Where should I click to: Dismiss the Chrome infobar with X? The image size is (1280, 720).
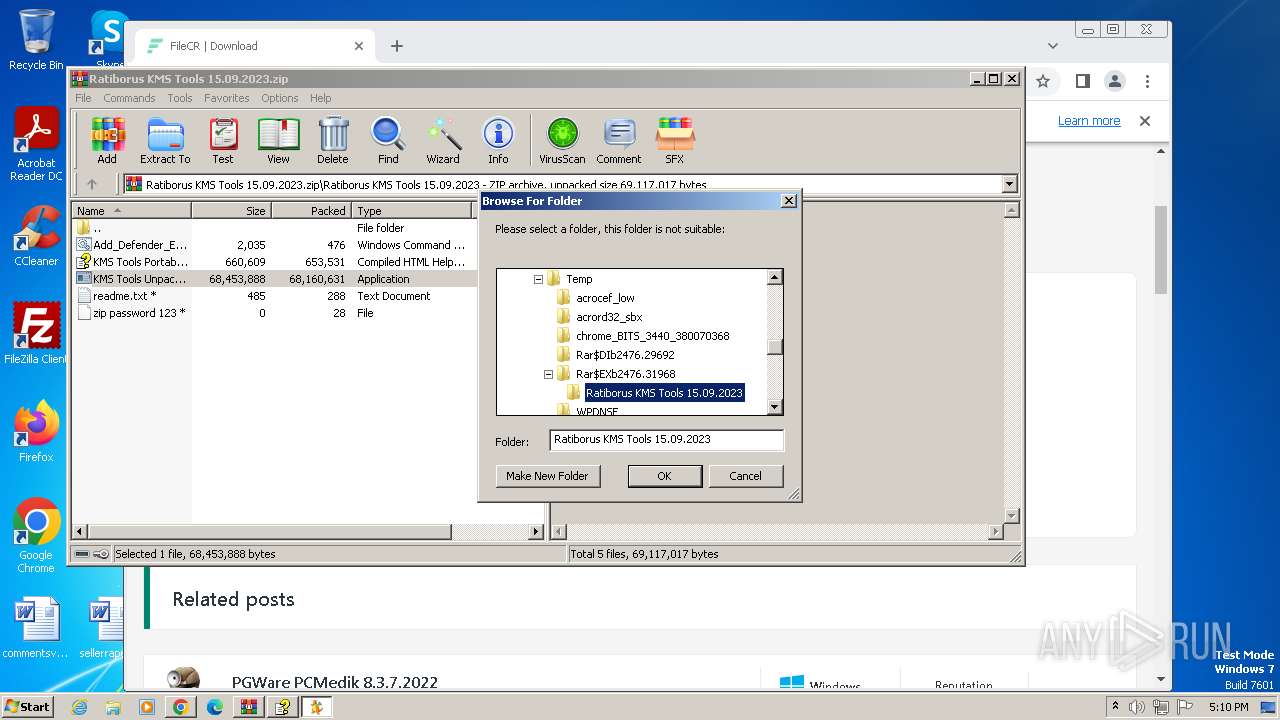[x=1145, y=121]
